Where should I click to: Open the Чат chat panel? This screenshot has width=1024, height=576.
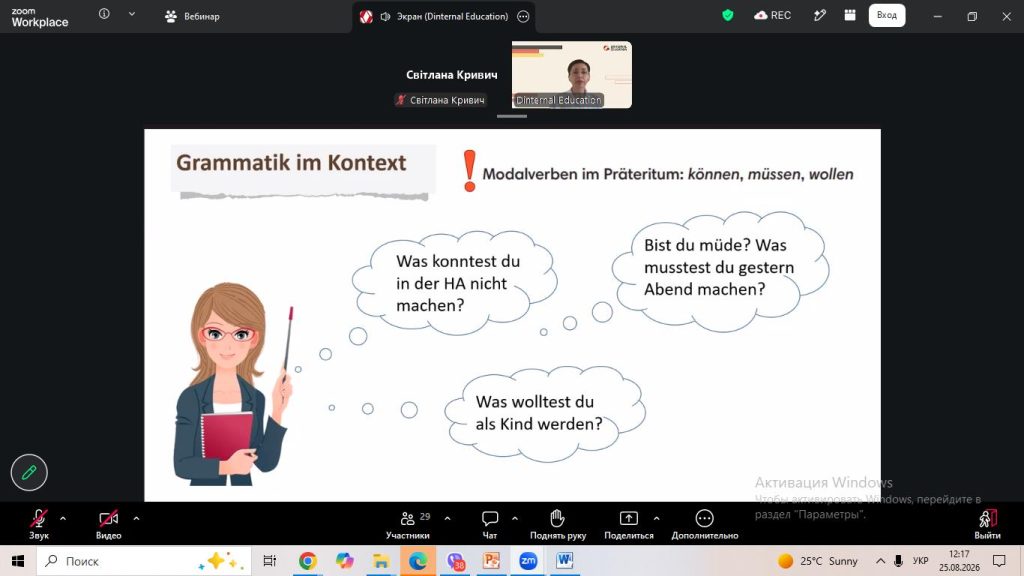point(490,524)
